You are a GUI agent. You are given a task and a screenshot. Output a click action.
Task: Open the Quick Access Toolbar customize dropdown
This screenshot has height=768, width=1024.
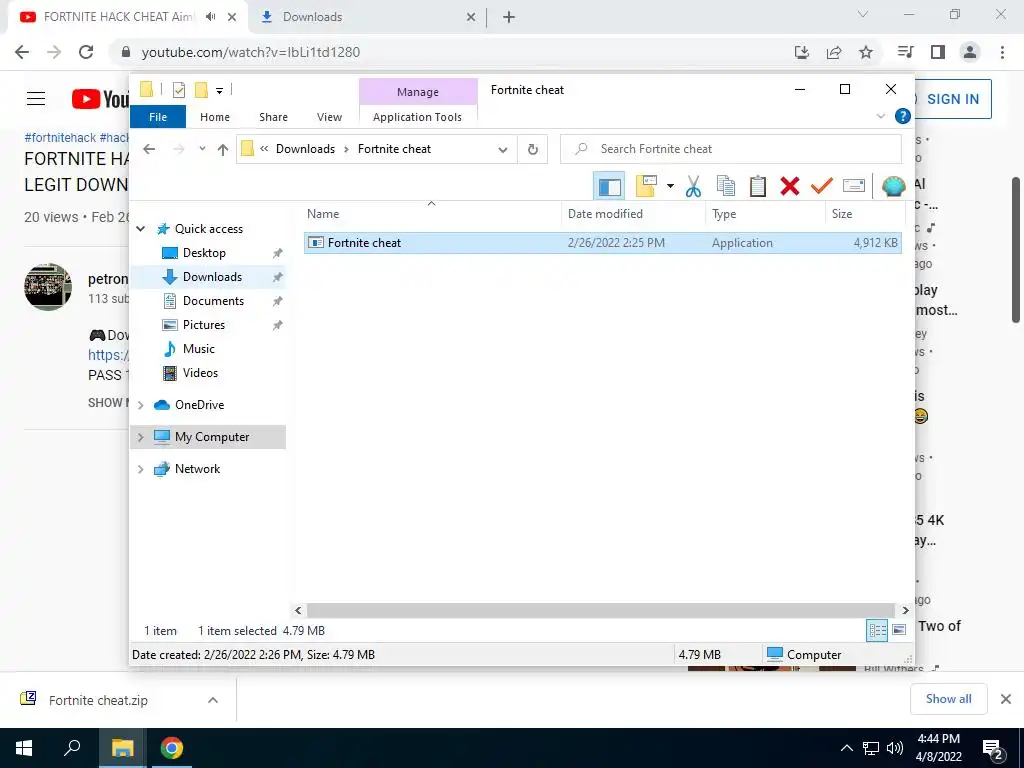219,90
